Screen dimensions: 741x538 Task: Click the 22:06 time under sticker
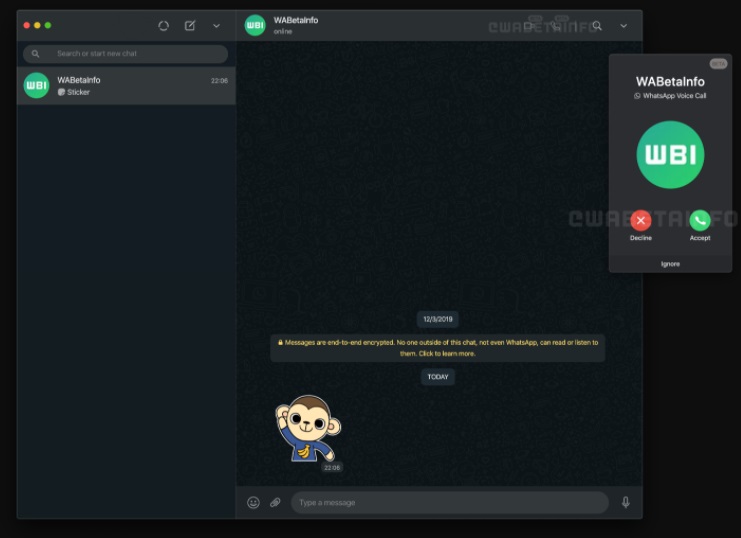[x=332, y=468]
